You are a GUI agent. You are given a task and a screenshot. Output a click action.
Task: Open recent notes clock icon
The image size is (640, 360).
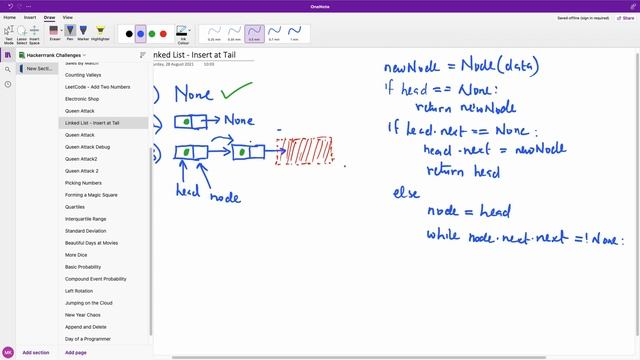click(x=8, y=84)
